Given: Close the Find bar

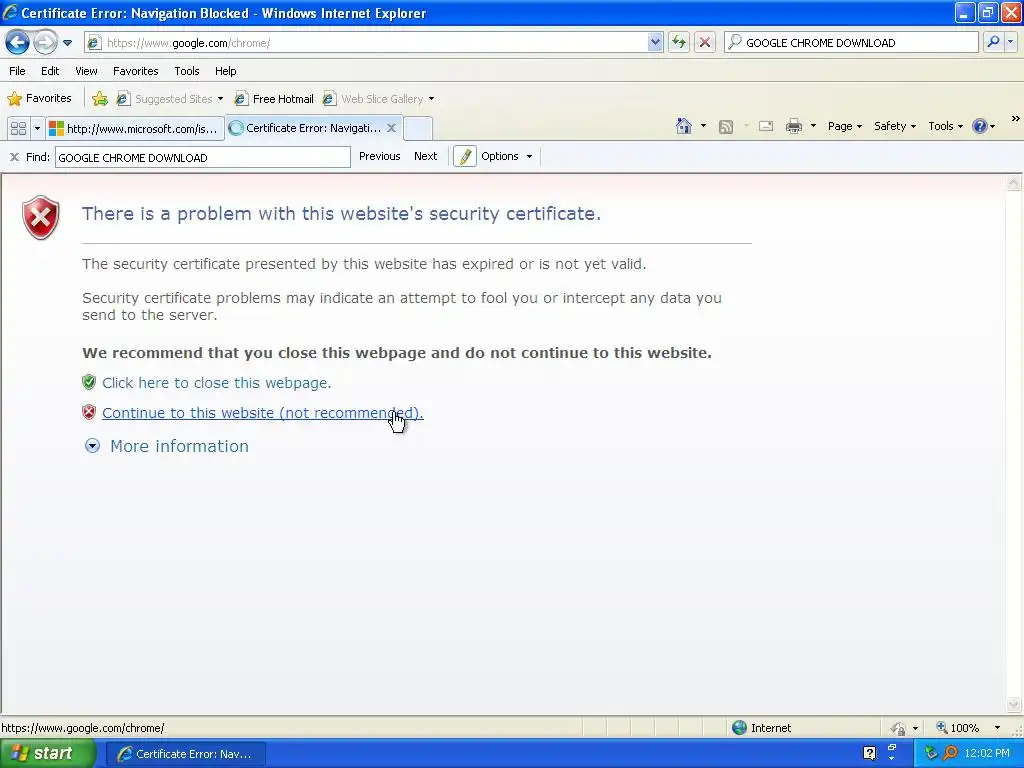Looking at the screenshot, I should point(14,157).
